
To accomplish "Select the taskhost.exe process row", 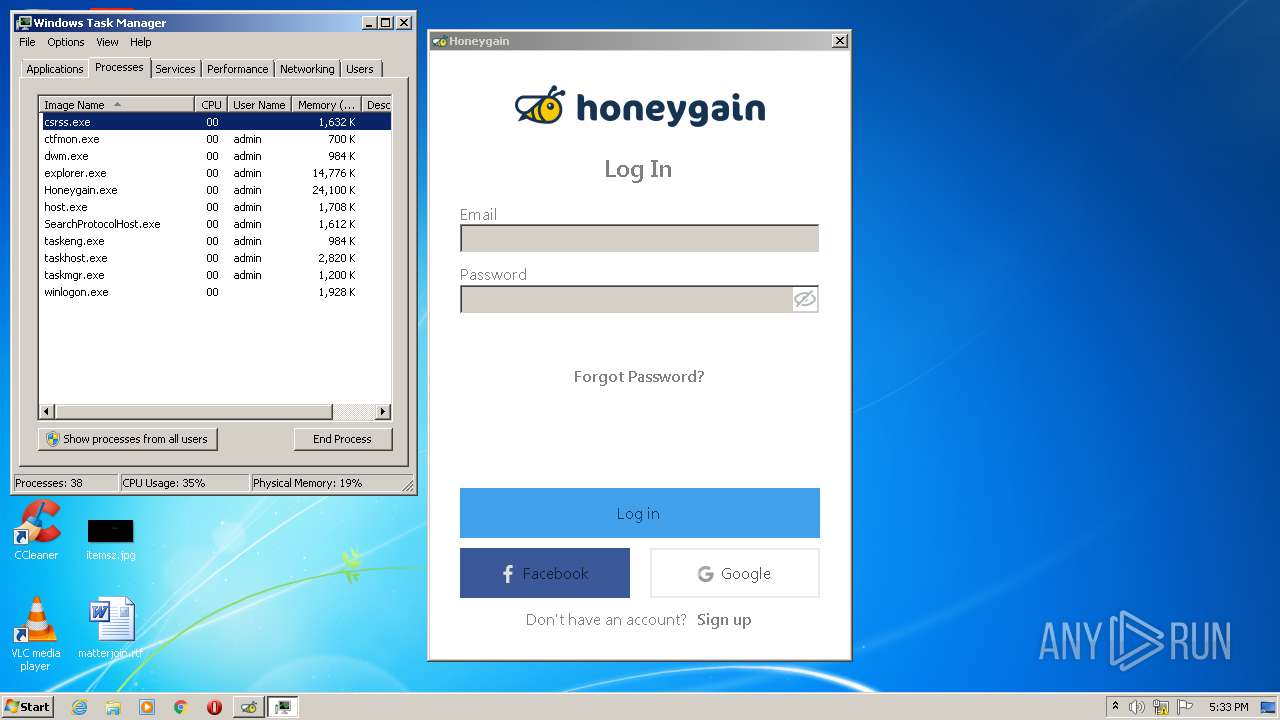I will (215, 258).
